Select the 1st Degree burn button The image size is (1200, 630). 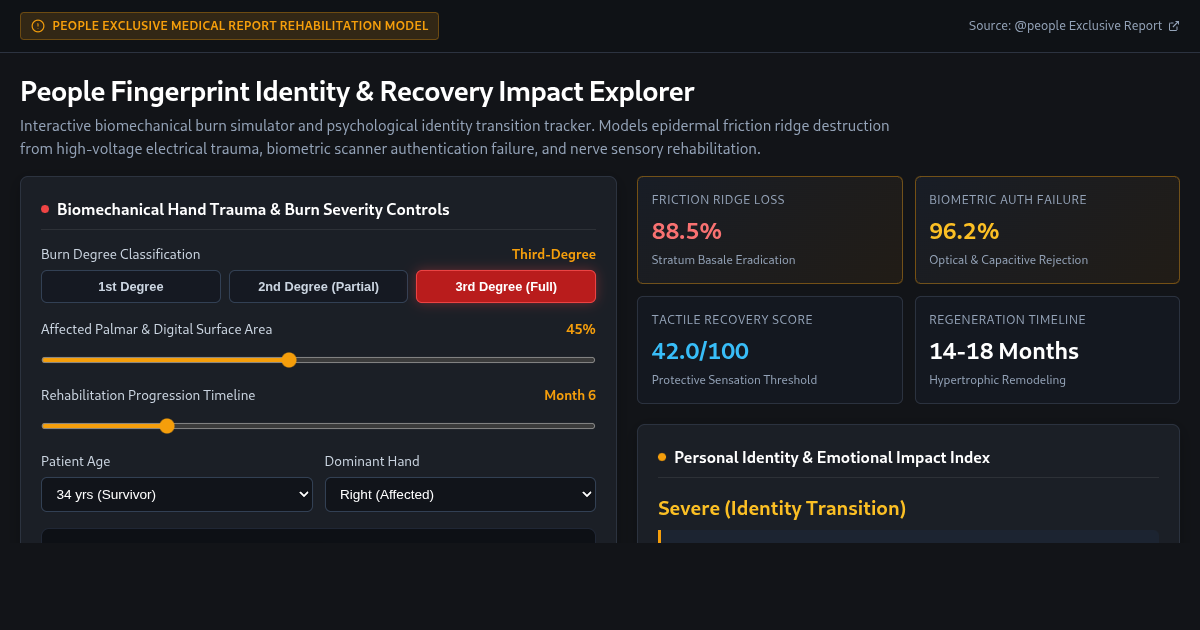point(131,286)
